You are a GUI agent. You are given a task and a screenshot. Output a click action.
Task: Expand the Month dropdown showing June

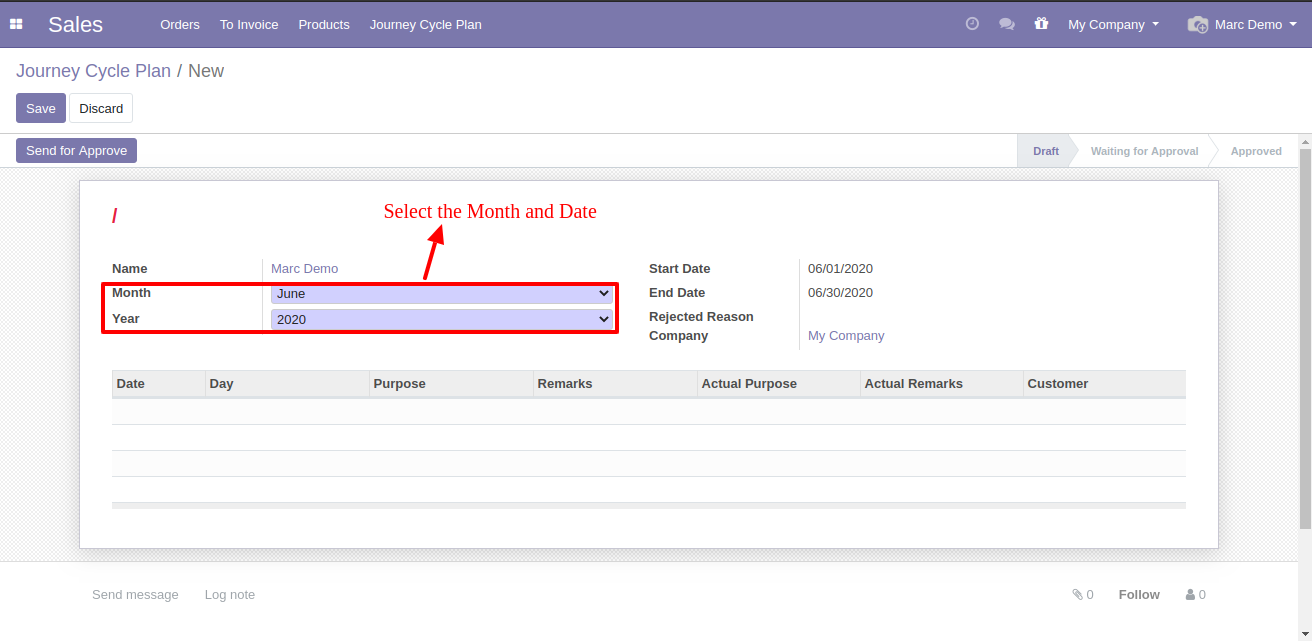click(442, 294)
